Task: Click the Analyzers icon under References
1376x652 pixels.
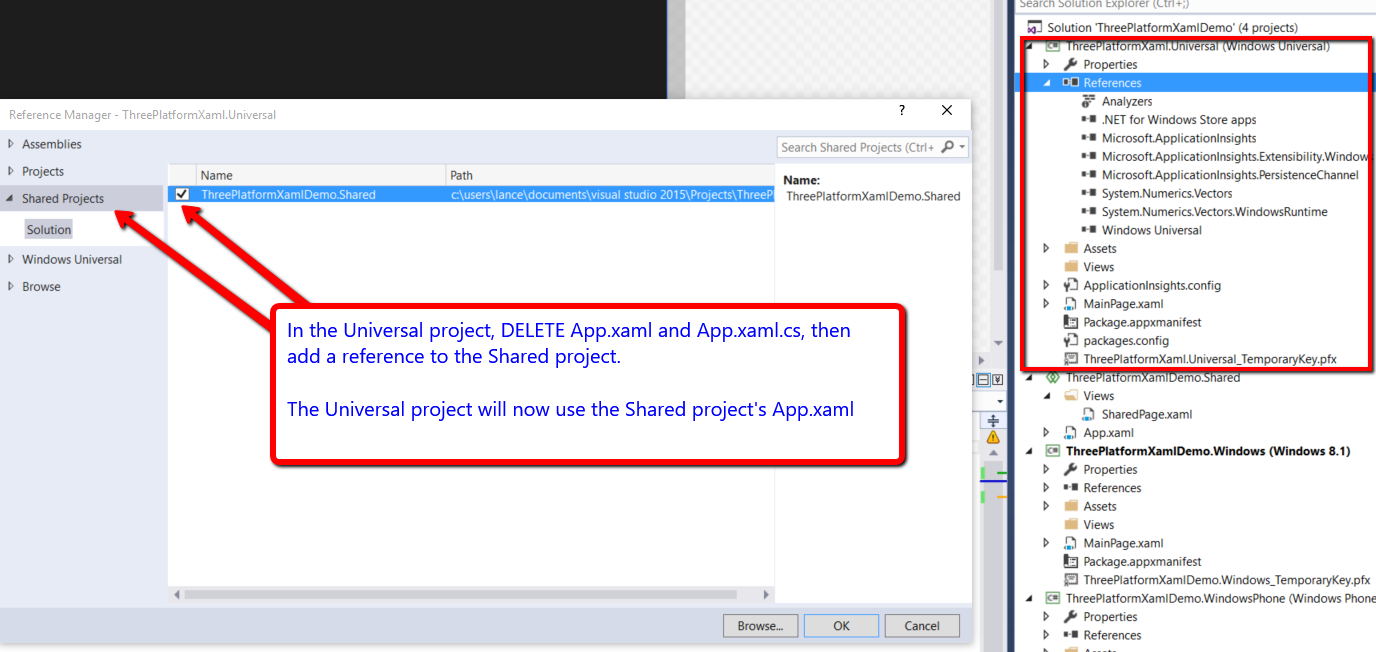Action: (1089, 101)
